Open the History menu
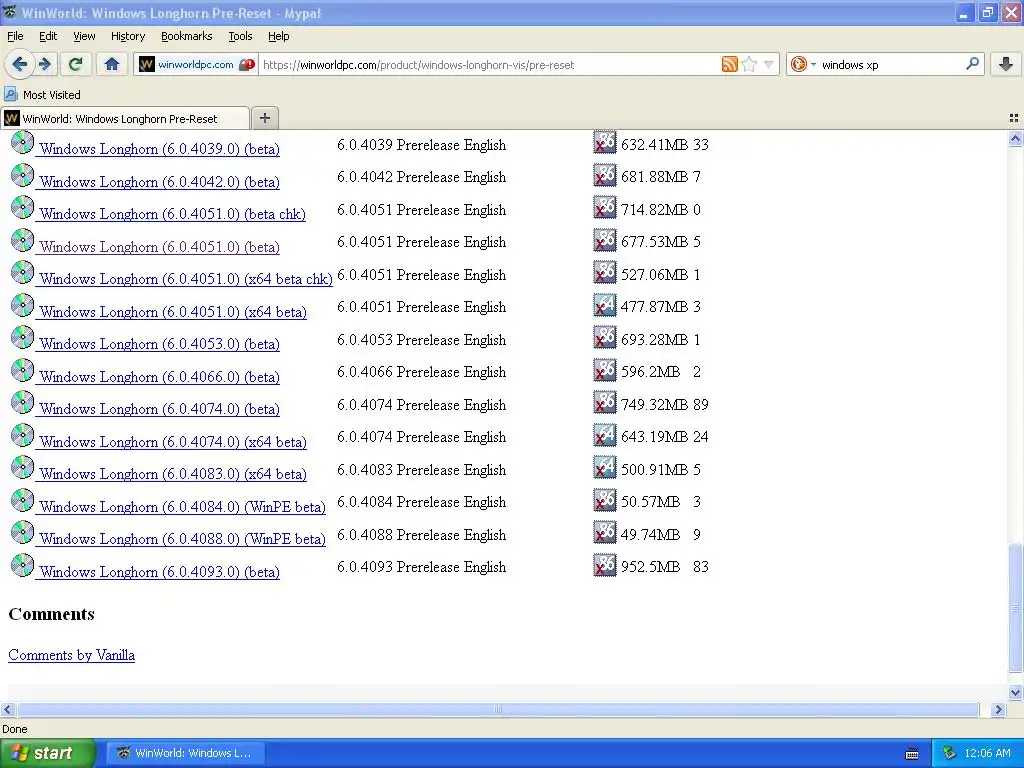This screenshot has width=1024, height=768. [127, 36]
